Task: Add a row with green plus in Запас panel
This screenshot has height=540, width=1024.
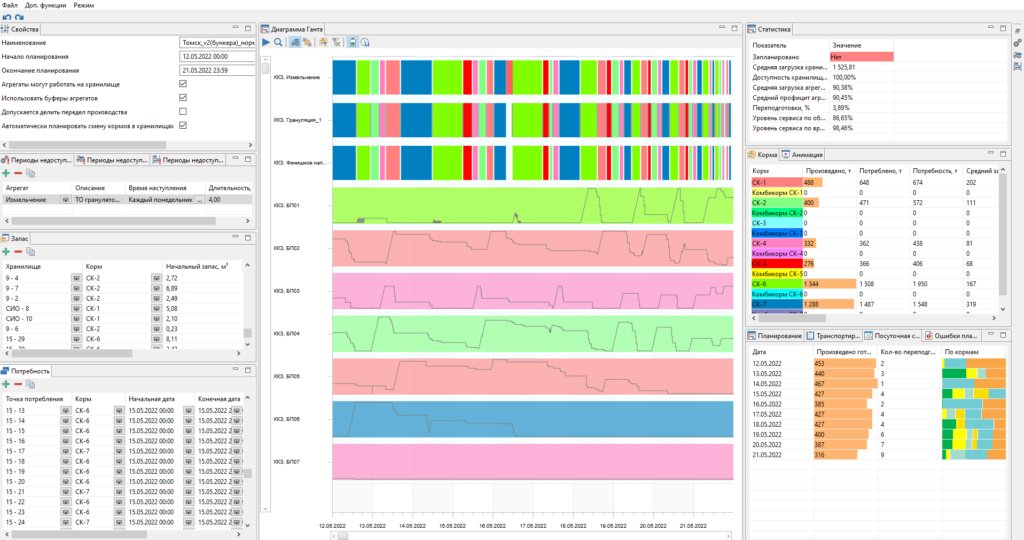Action: (6, 251)
